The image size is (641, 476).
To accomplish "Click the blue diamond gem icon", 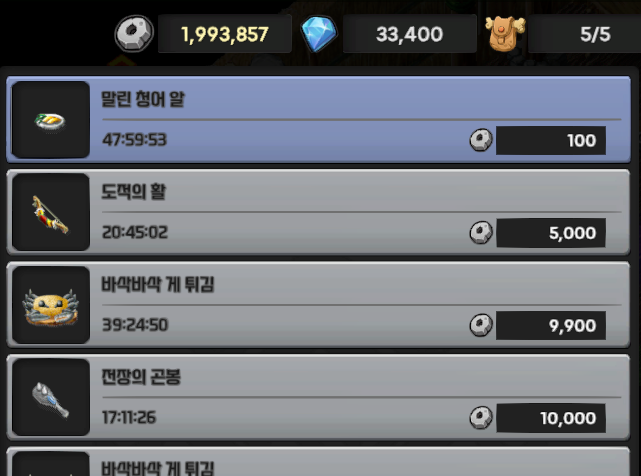I will point(319,34).
